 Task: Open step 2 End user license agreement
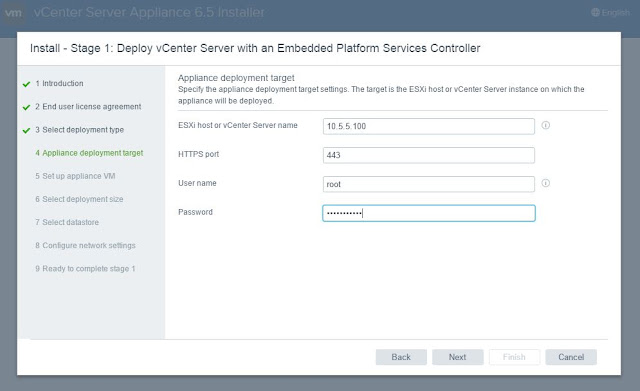tap(88, 107)
